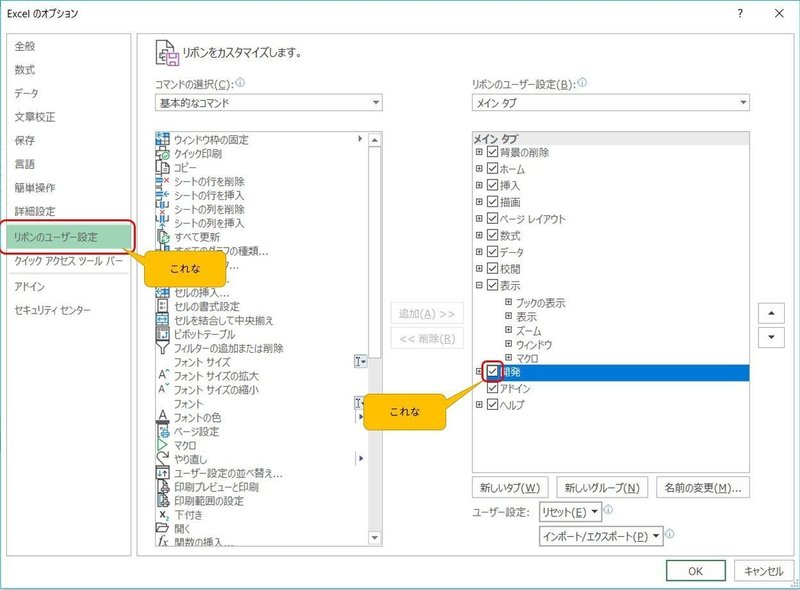Click the セルの書式設定 icon
The width and height of the screenshot is (800, 590).
coord(162,306)
